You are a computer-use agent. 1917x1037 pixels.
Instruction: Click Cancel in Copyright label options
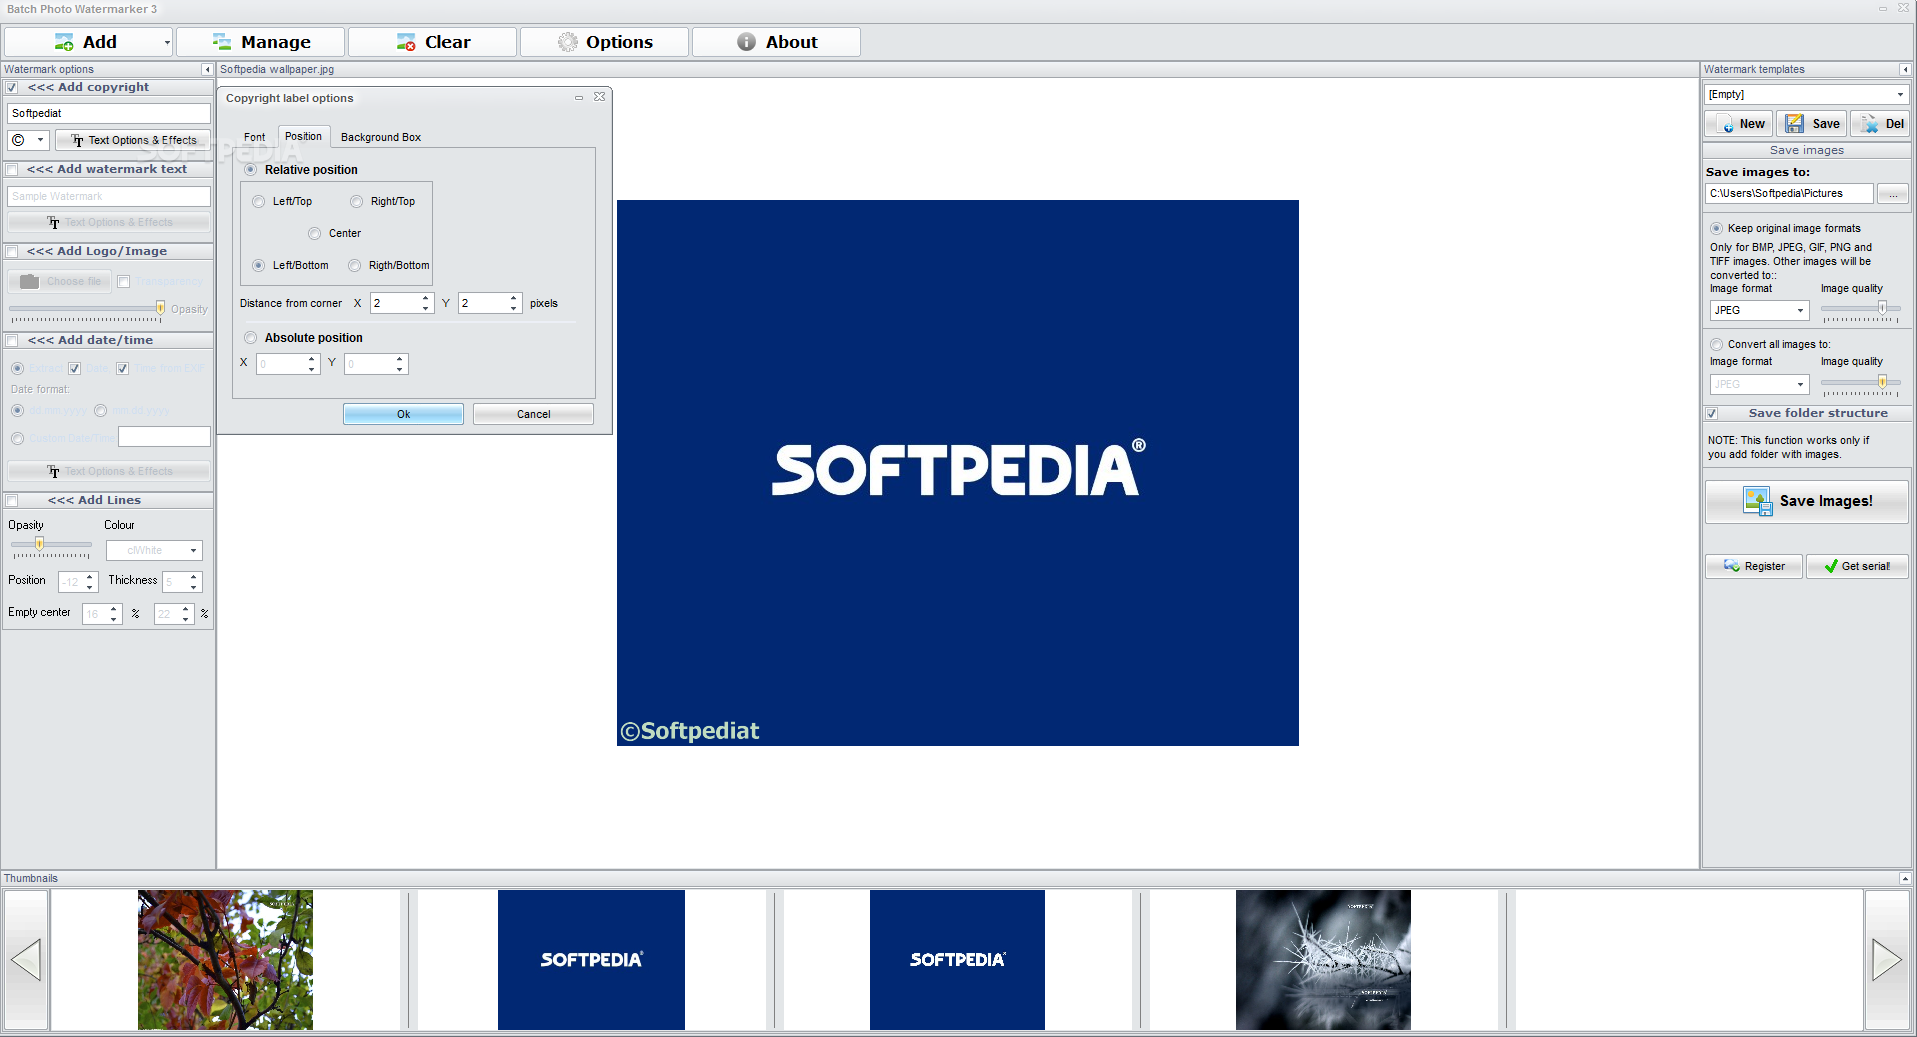(x=533, y=414)
